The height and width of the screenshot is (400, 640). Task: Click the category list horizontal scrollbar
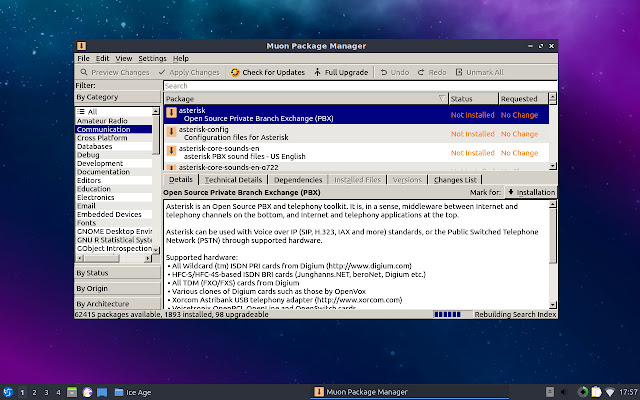click(114, 258)
